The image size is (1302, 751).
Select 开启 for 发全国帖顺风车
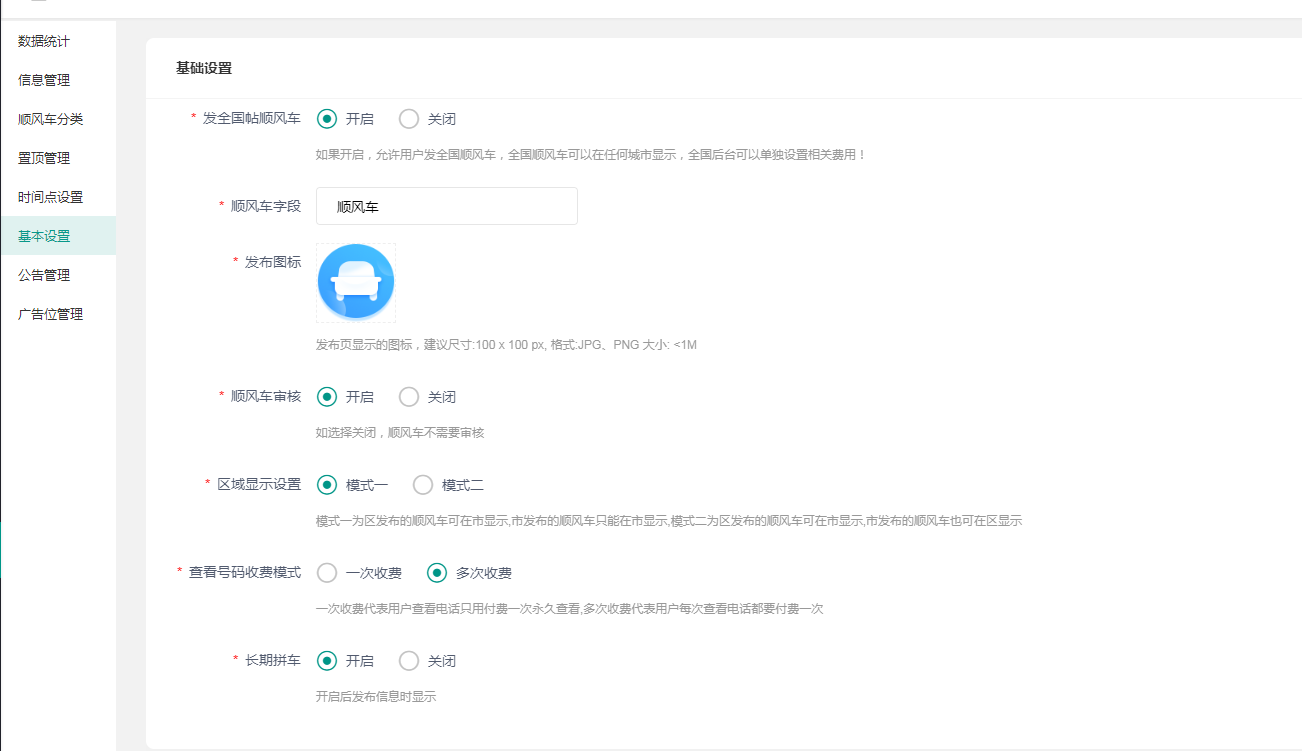click(327, 119)
